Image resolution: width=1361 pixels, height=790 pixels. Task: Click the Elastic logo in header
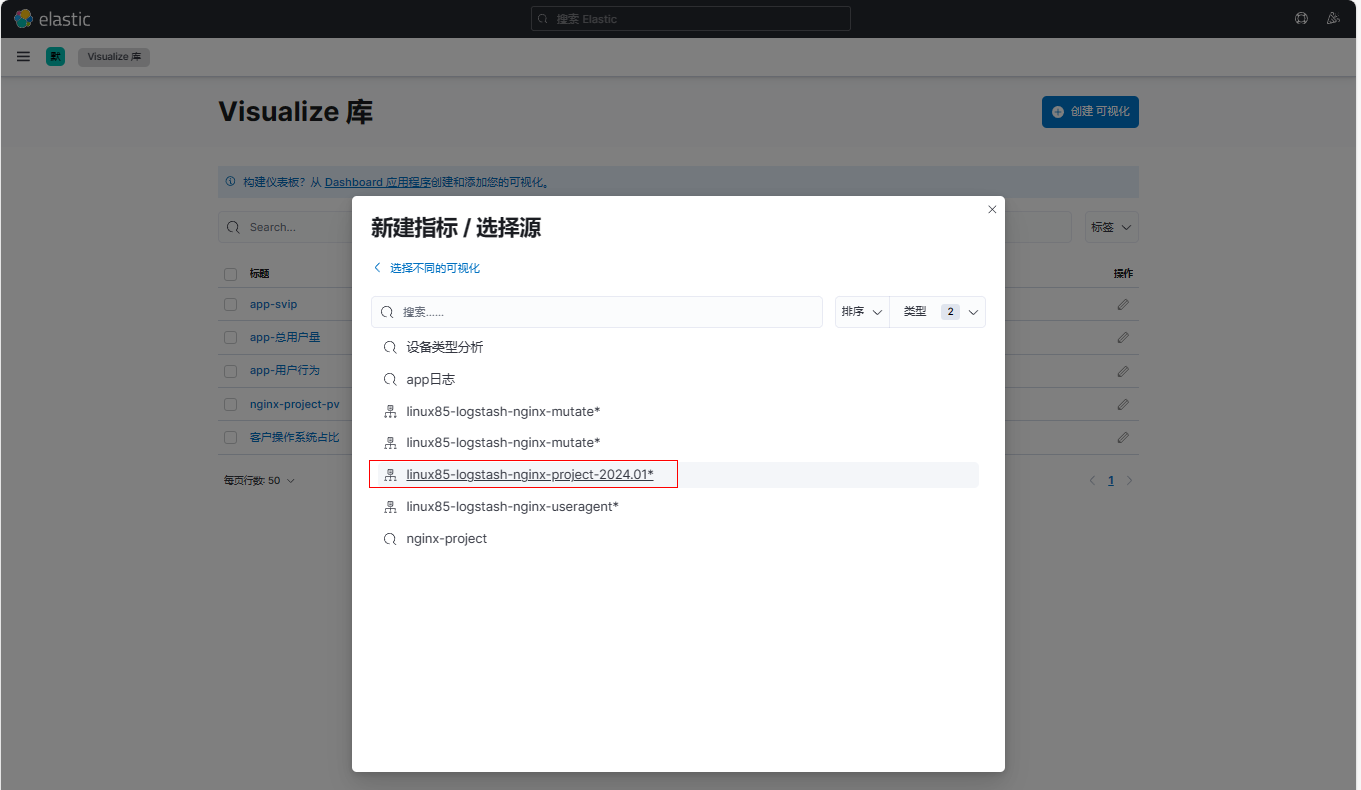coord(52,18)
